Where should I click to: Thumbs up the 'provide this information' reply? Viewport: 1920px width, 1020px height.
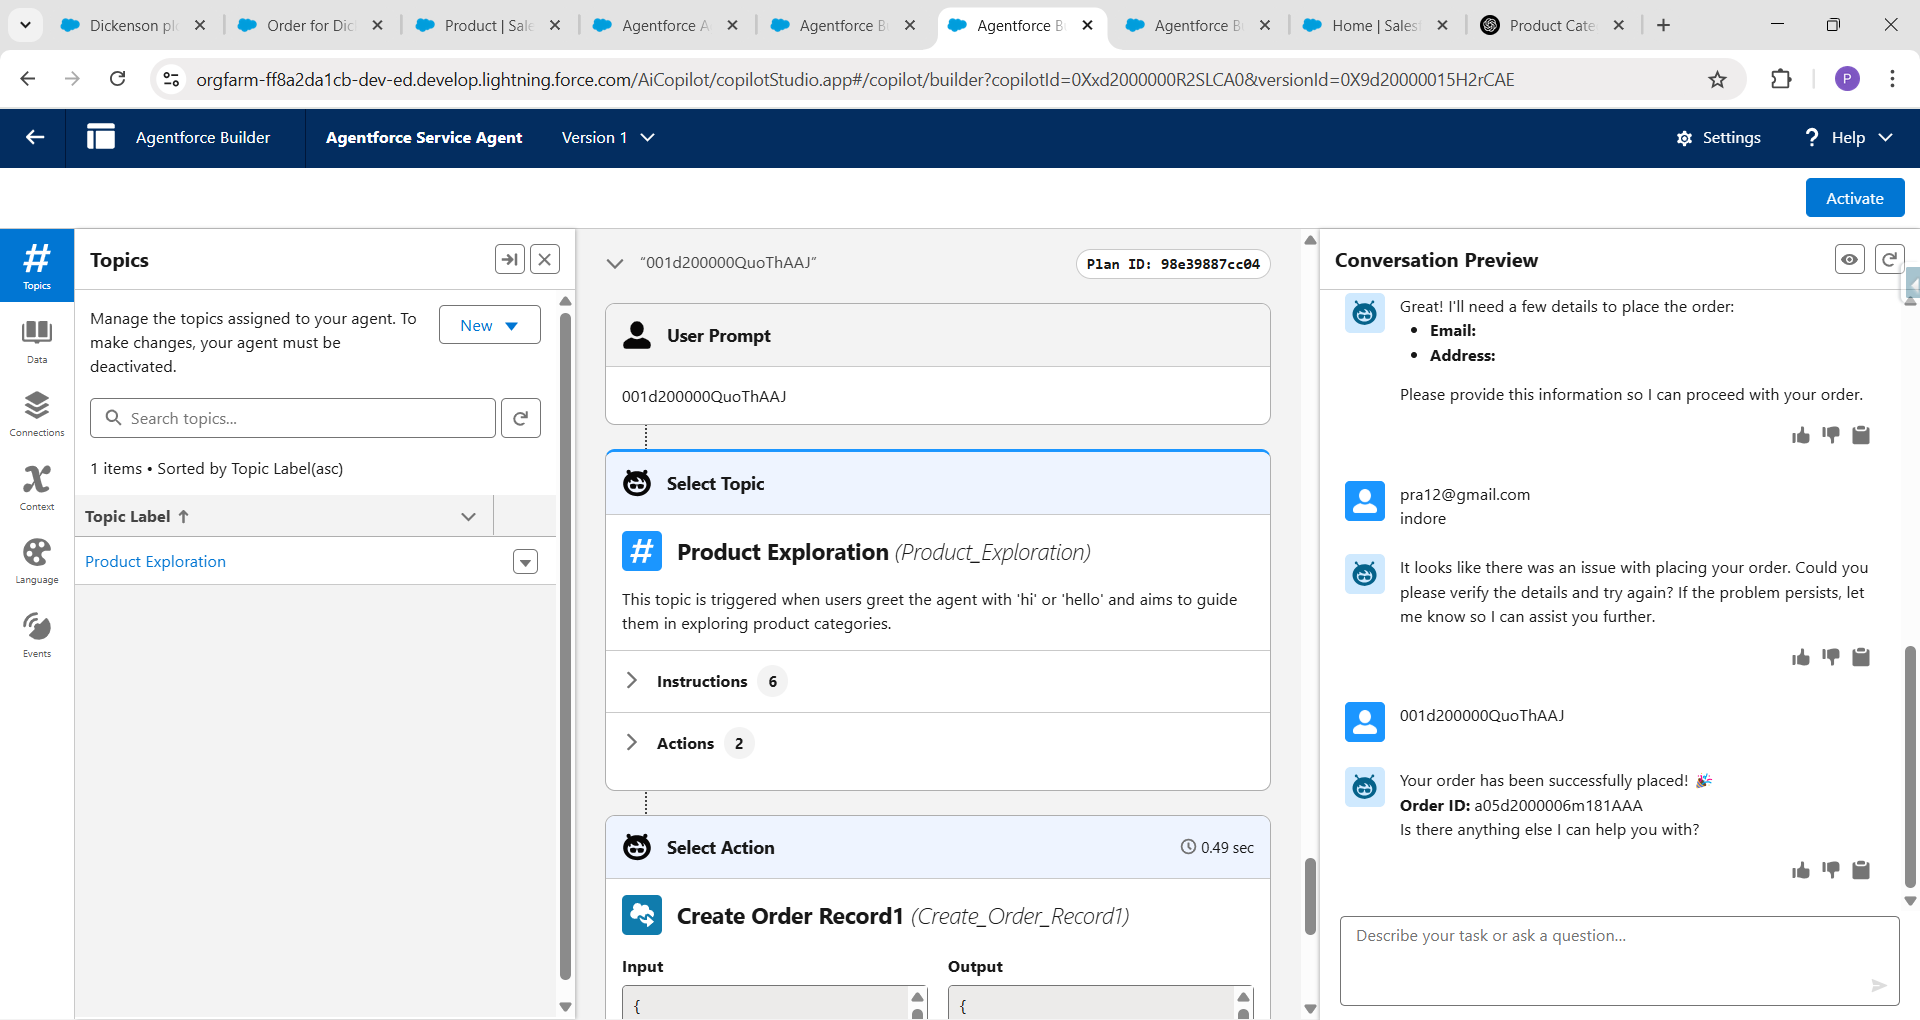click(1801, 435)
